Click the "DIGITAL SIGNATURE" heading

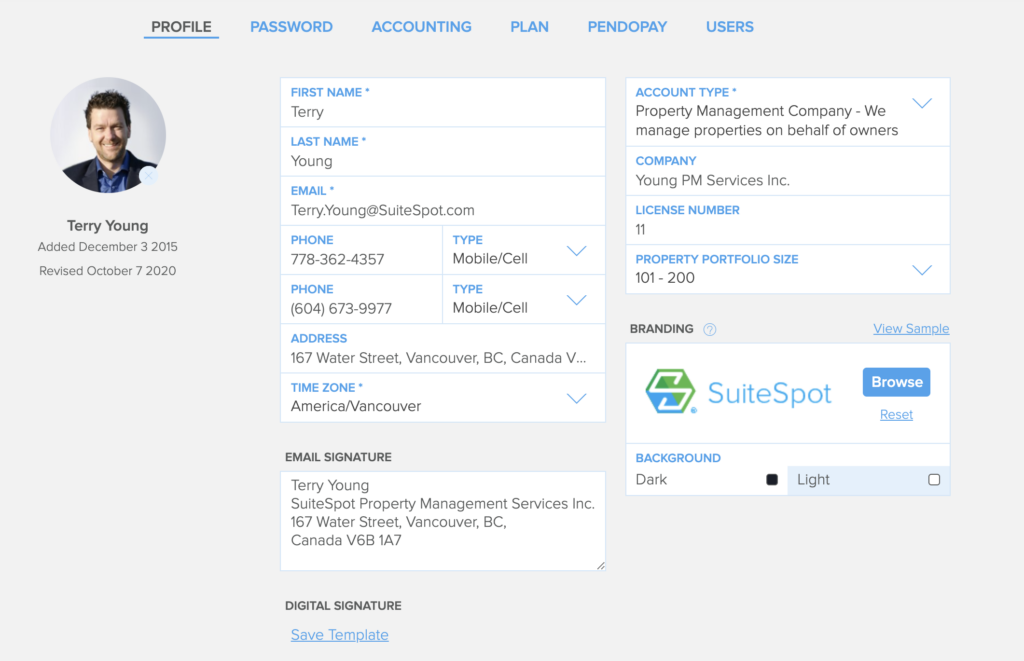pyautogui.click(x=344, y=606)
